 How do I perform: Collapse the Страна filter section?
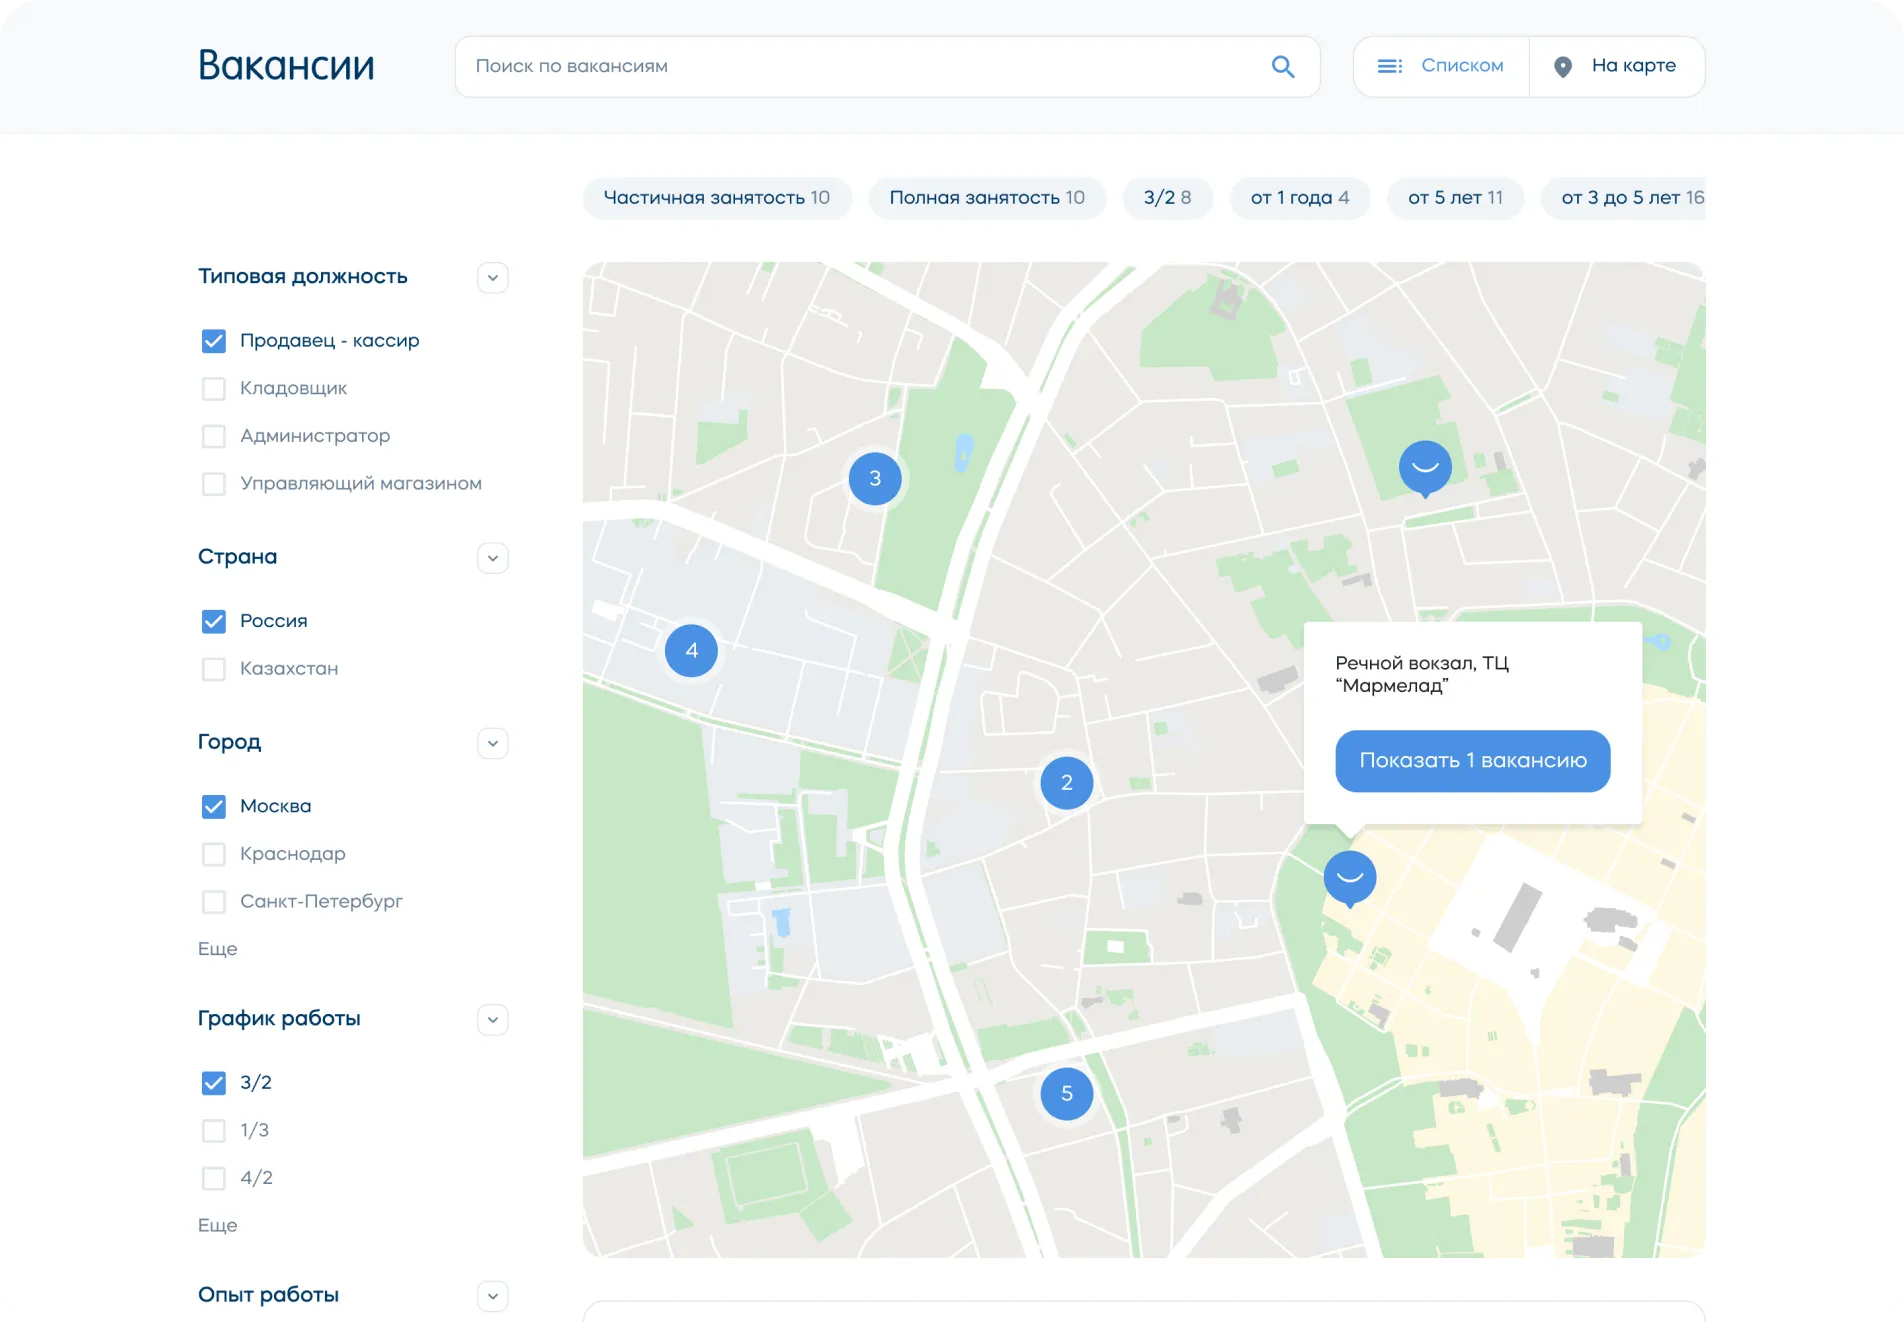(x=493, y=558)
